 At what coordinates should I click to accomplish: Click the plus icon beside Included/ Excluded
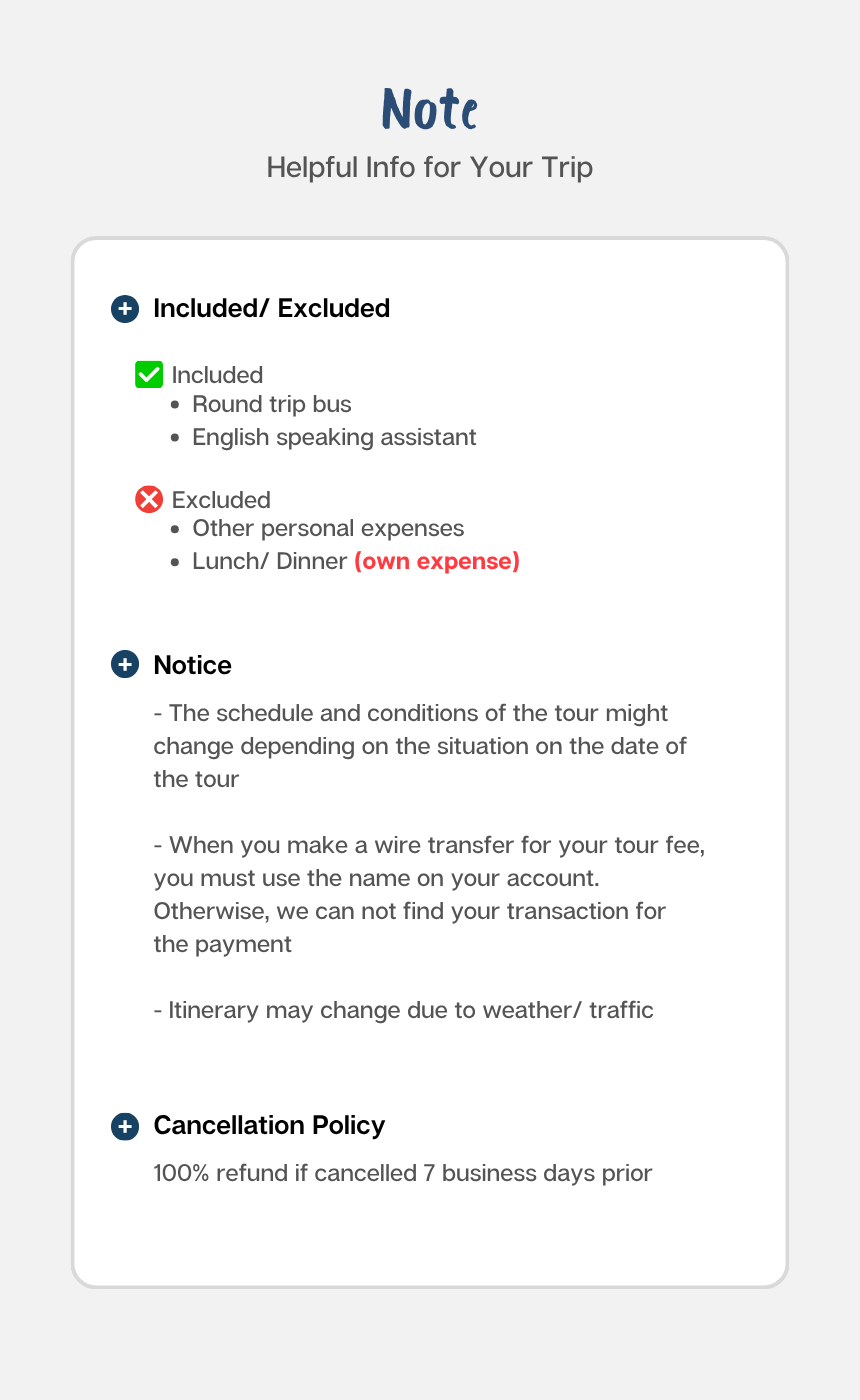[x=125, y=309]
